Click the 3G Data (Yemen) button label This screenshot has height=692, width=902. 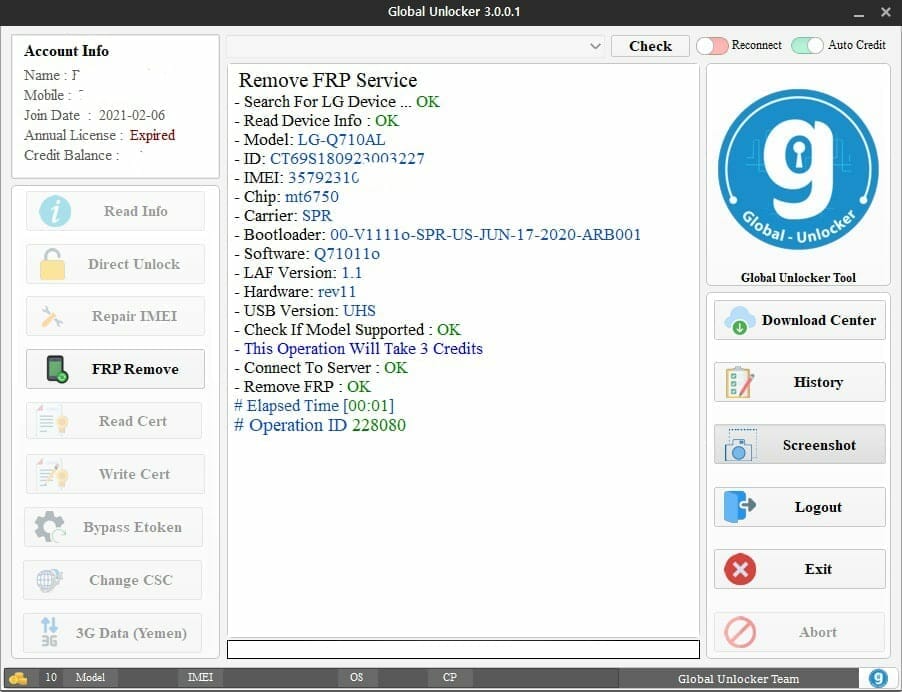tap(131, 633)
